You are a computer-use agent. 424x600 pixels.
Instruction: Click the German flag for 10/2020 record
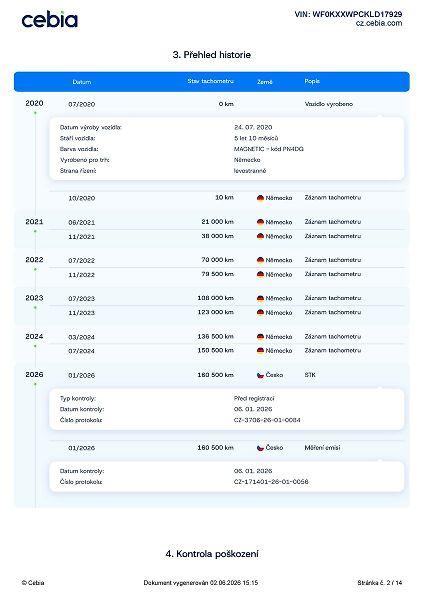pyautogui.click(x=260, y=198)
